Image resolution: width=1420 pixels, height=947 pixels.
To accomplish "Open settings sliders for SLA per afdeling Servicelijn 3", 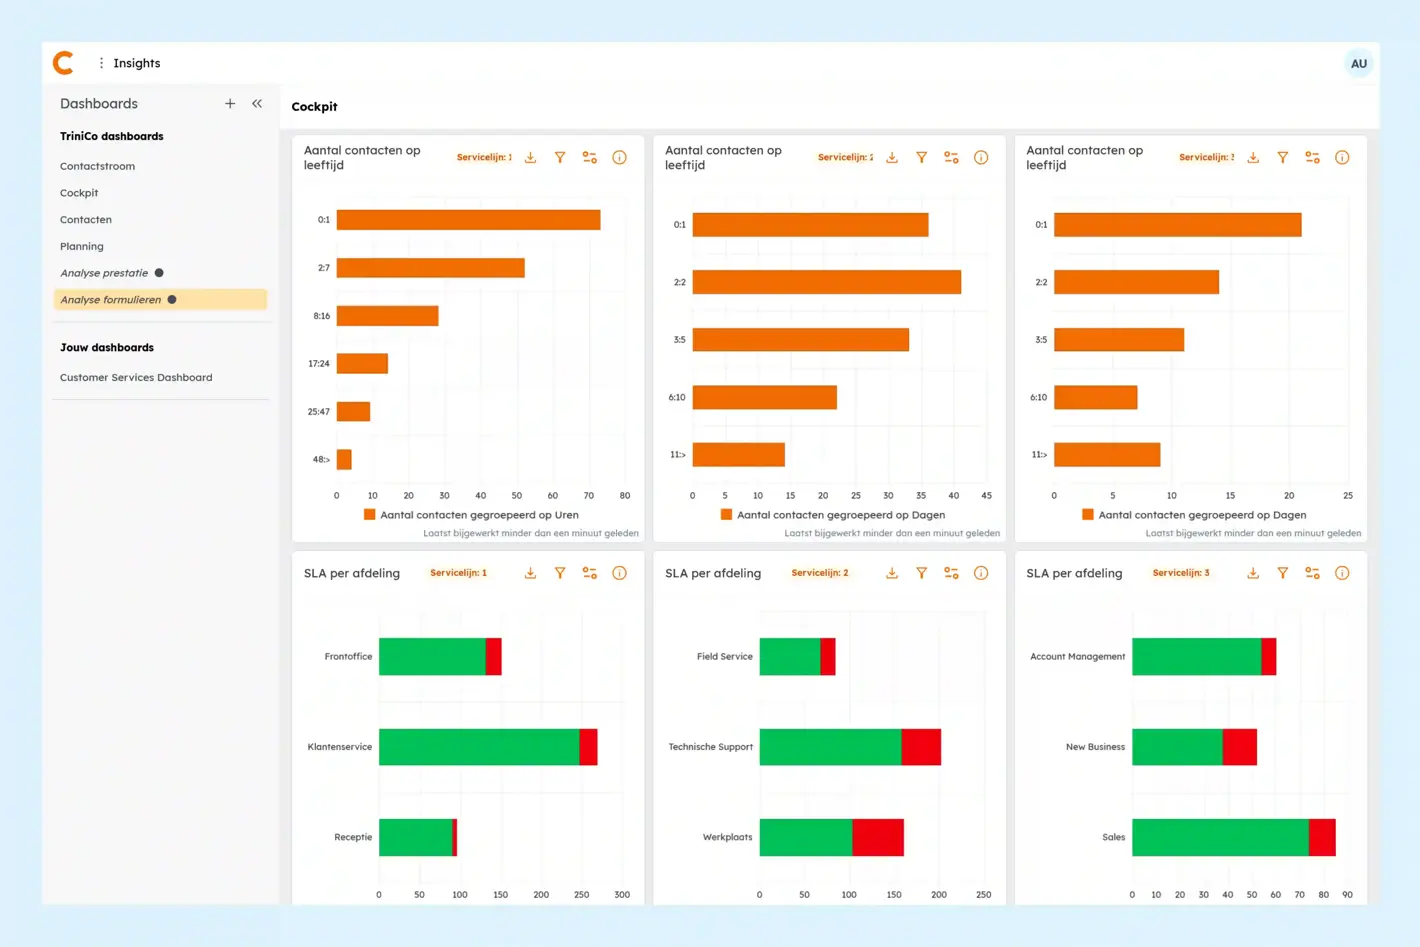I will pyautogui.click(x=1313, y=574).
